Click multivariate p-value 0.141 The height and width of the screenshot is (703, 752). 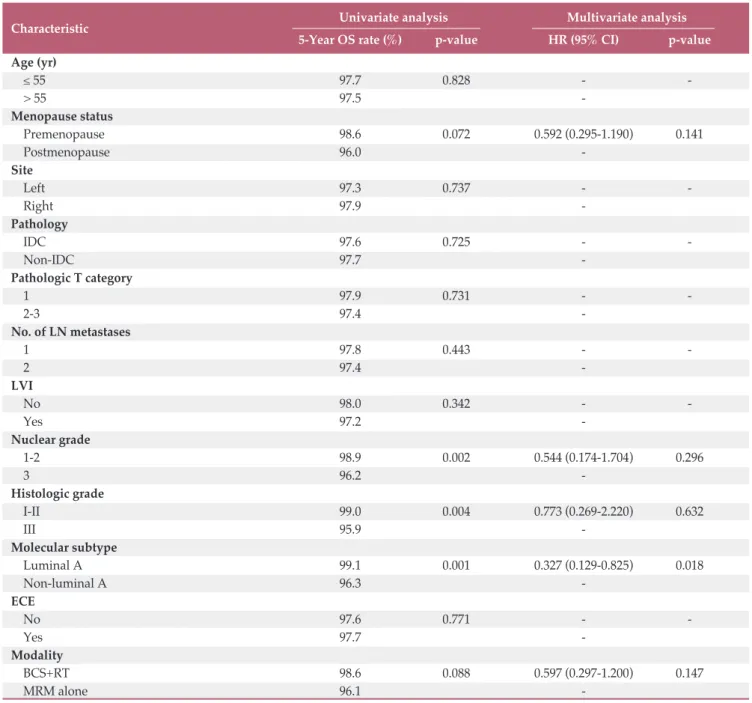(689, 134)
